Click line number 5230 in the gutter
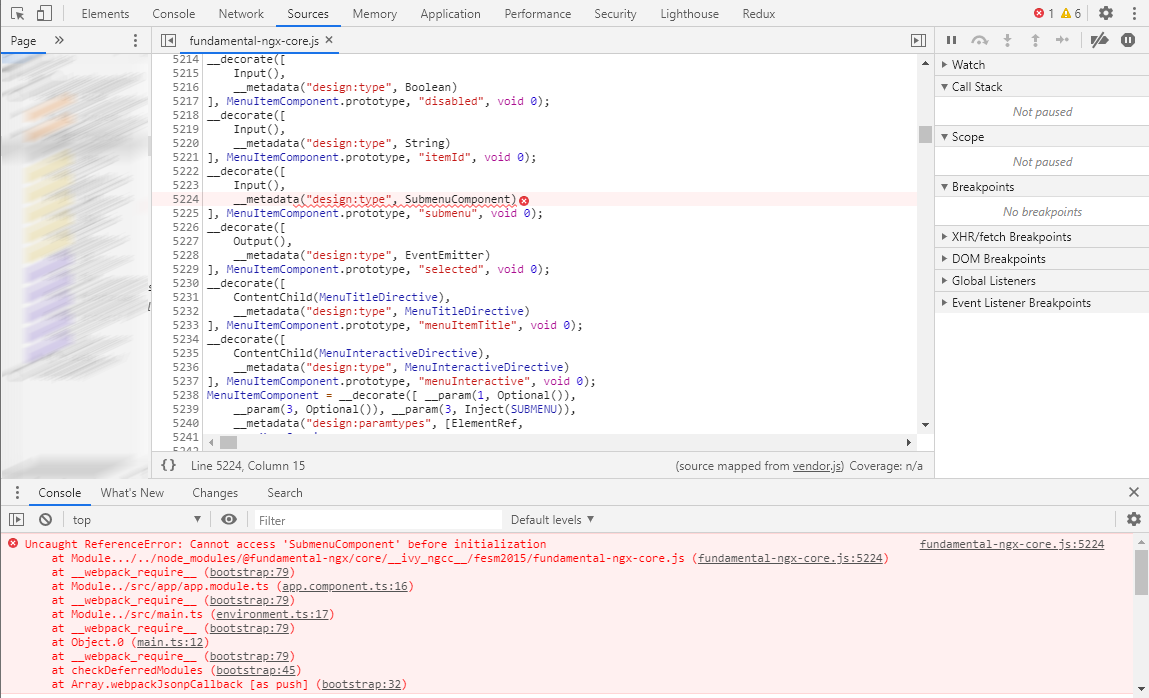The width and height of the screenshot is (1149, 698). click(185, 283)
